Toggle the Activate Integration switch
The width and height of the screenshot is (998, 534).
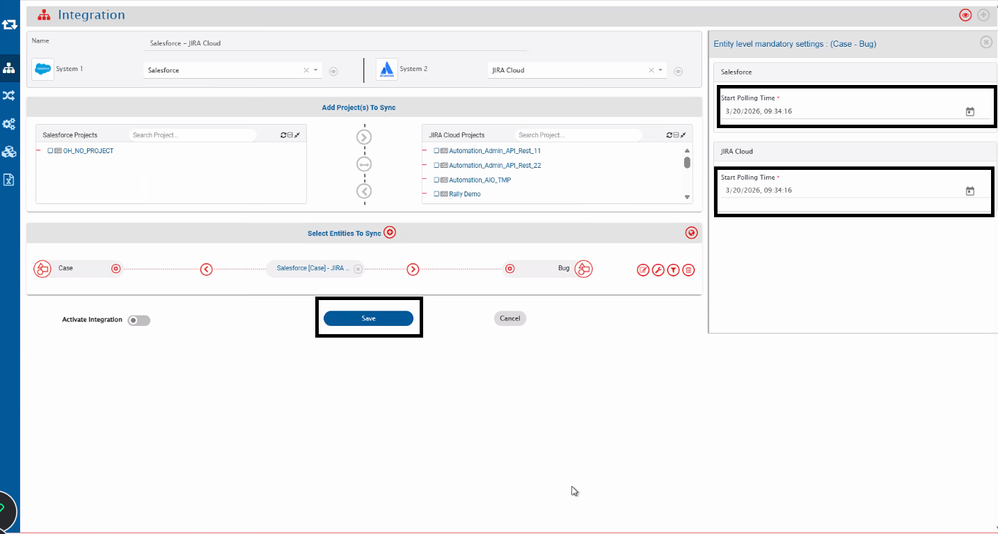tap(139, 320)
